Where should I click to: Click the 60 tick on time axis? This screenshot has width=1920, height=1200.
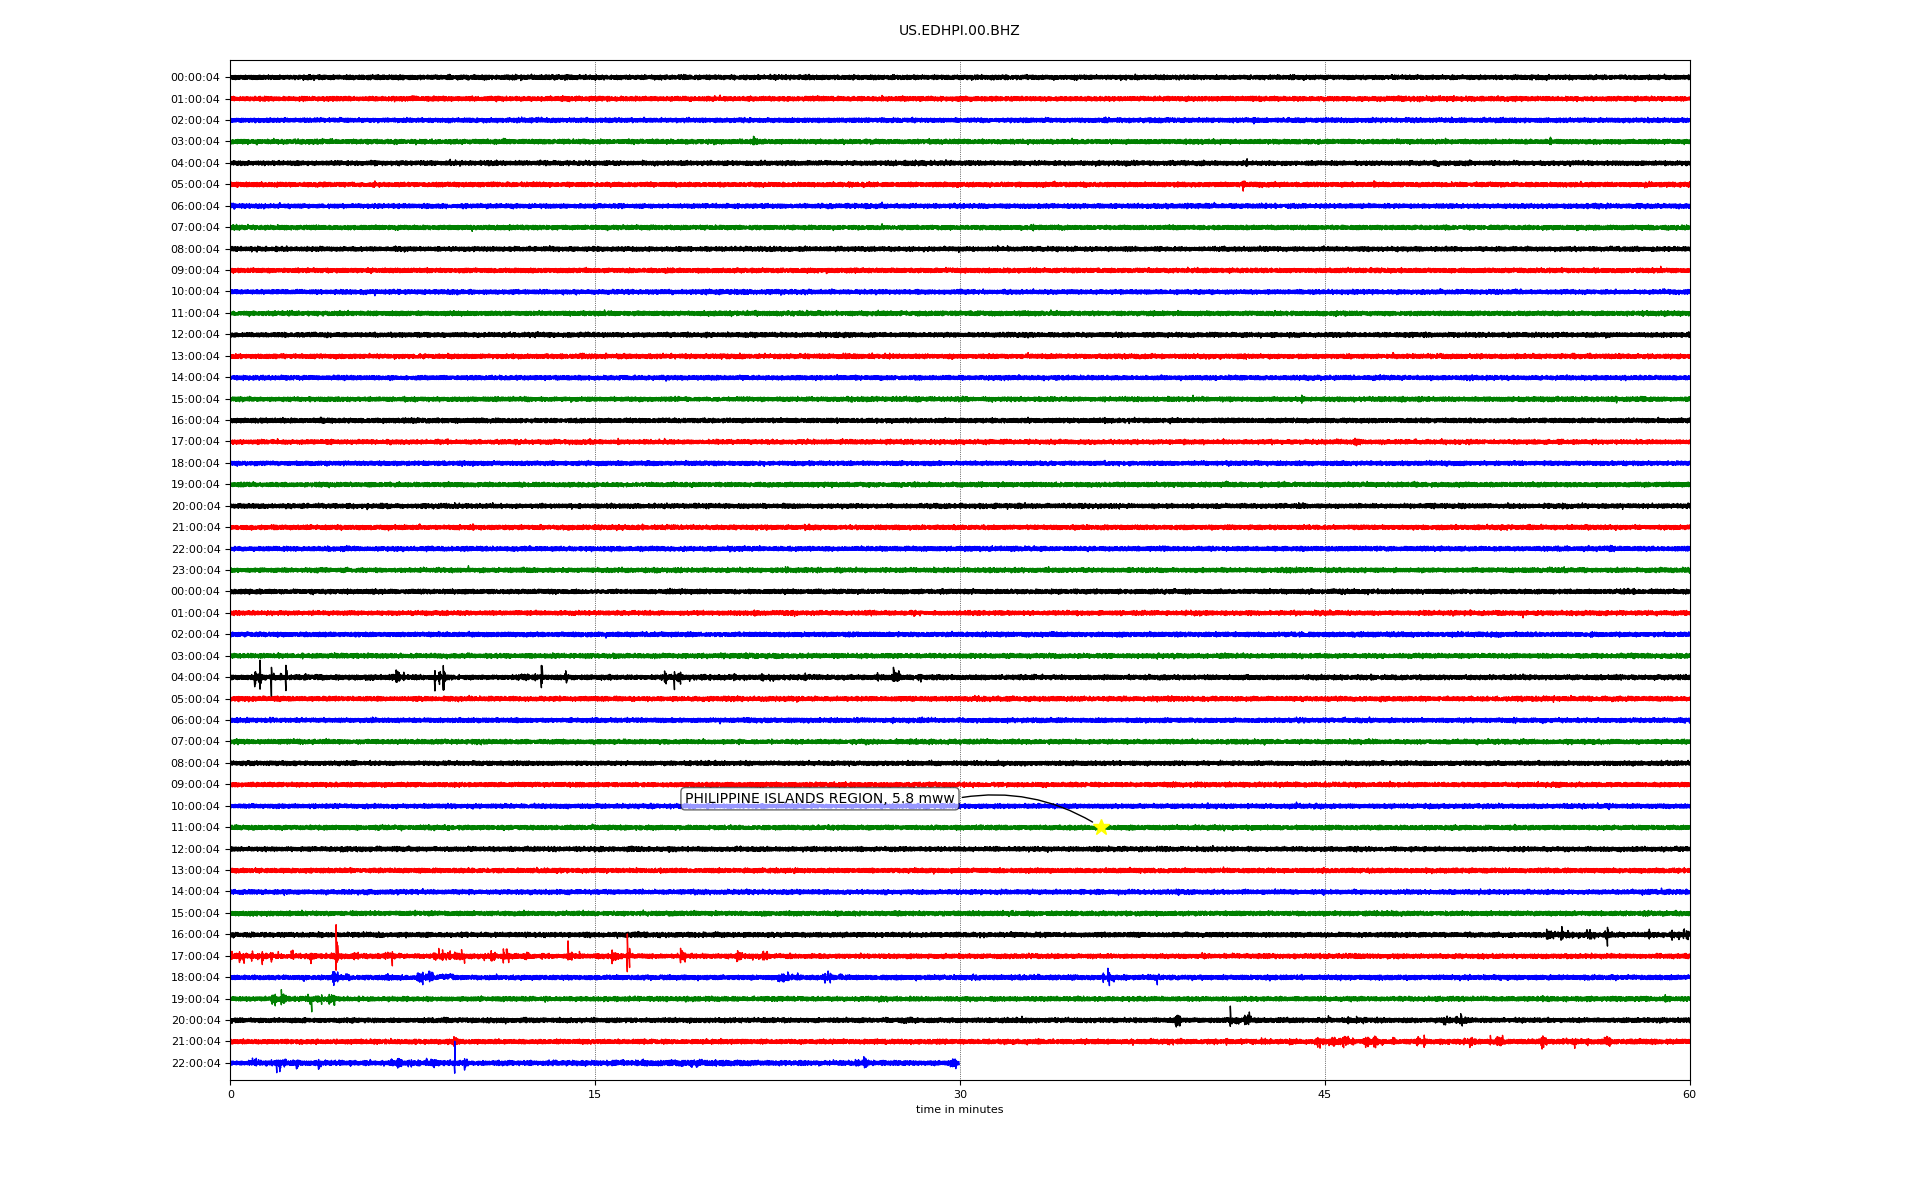(x=1688, y=1094)
